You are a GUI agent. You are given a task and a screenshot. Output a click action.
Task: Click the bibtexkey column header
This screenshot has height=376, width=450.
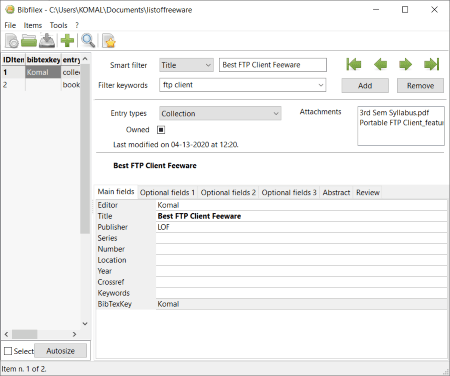point(43,60)
